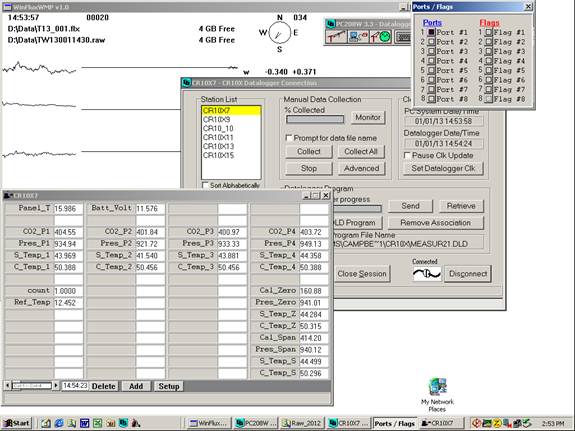Select CR10X7 in the Station List

(x=231, y=110)
